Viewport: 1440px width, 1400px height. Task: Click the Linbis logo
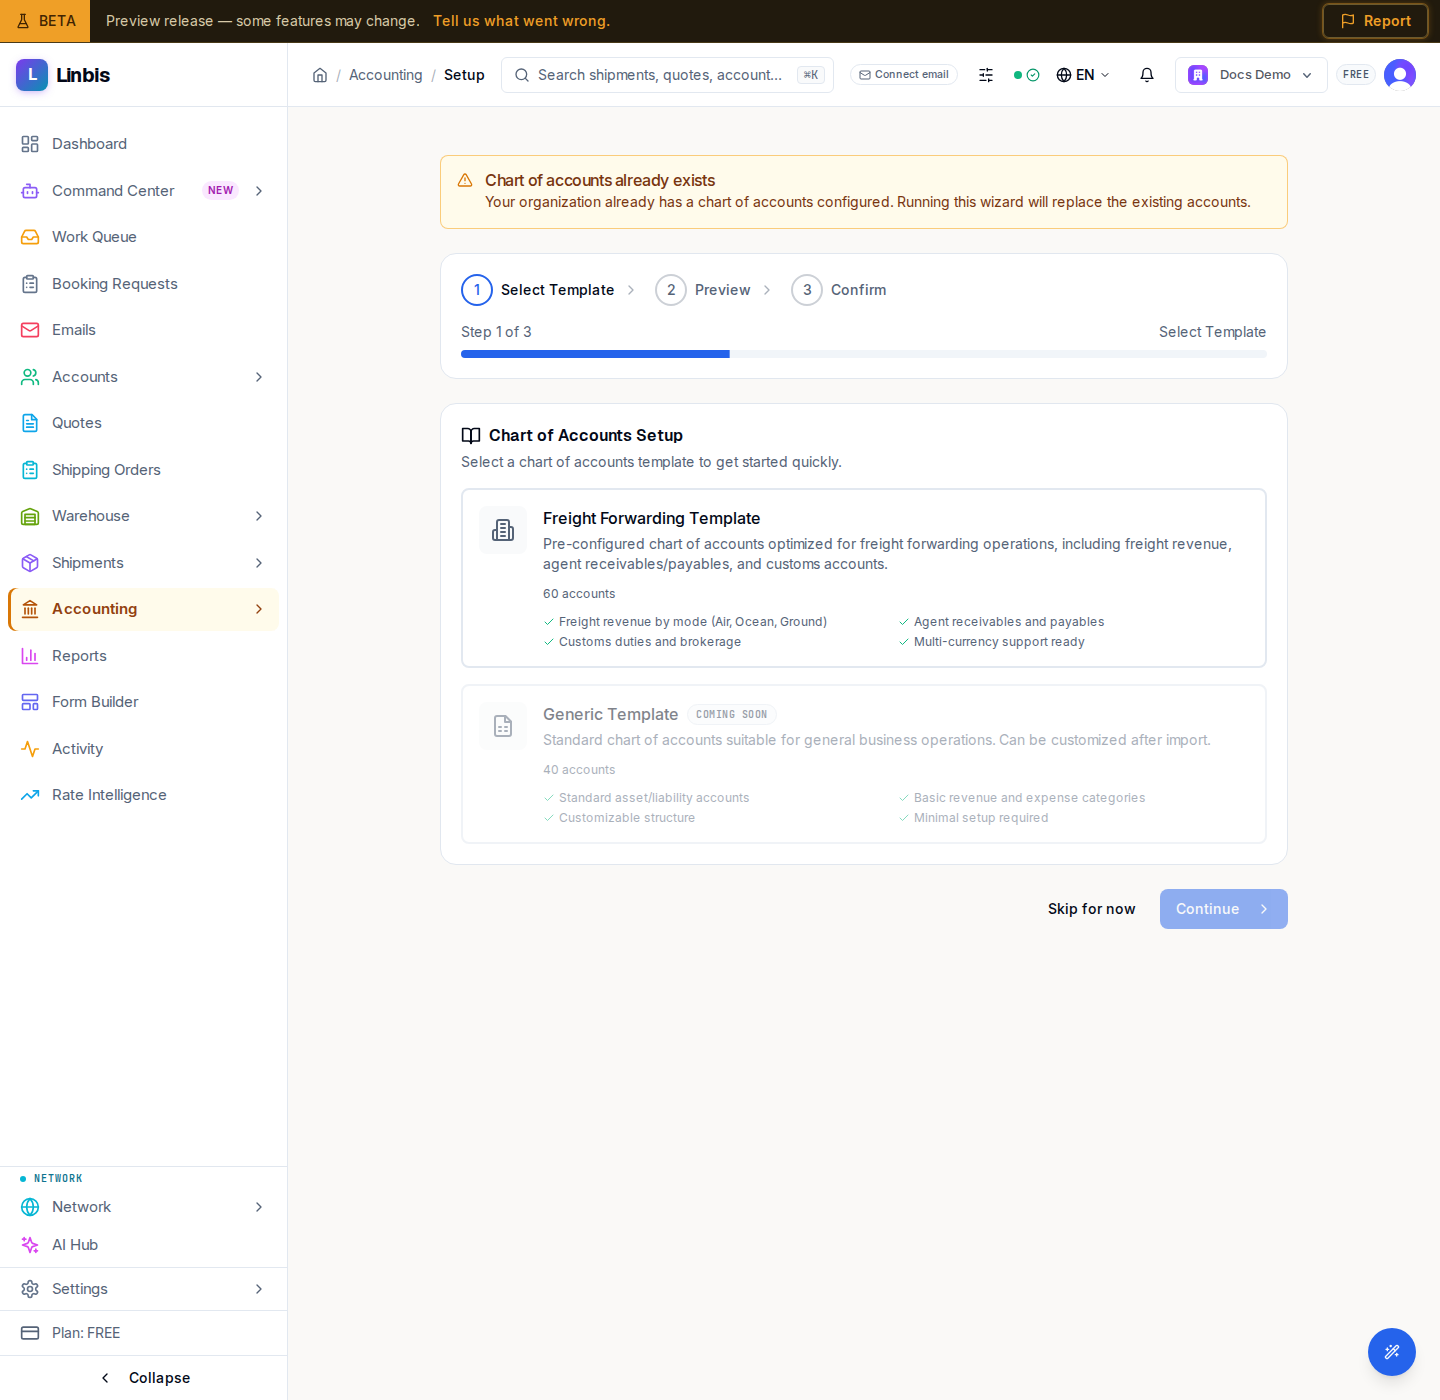[63, 75]
